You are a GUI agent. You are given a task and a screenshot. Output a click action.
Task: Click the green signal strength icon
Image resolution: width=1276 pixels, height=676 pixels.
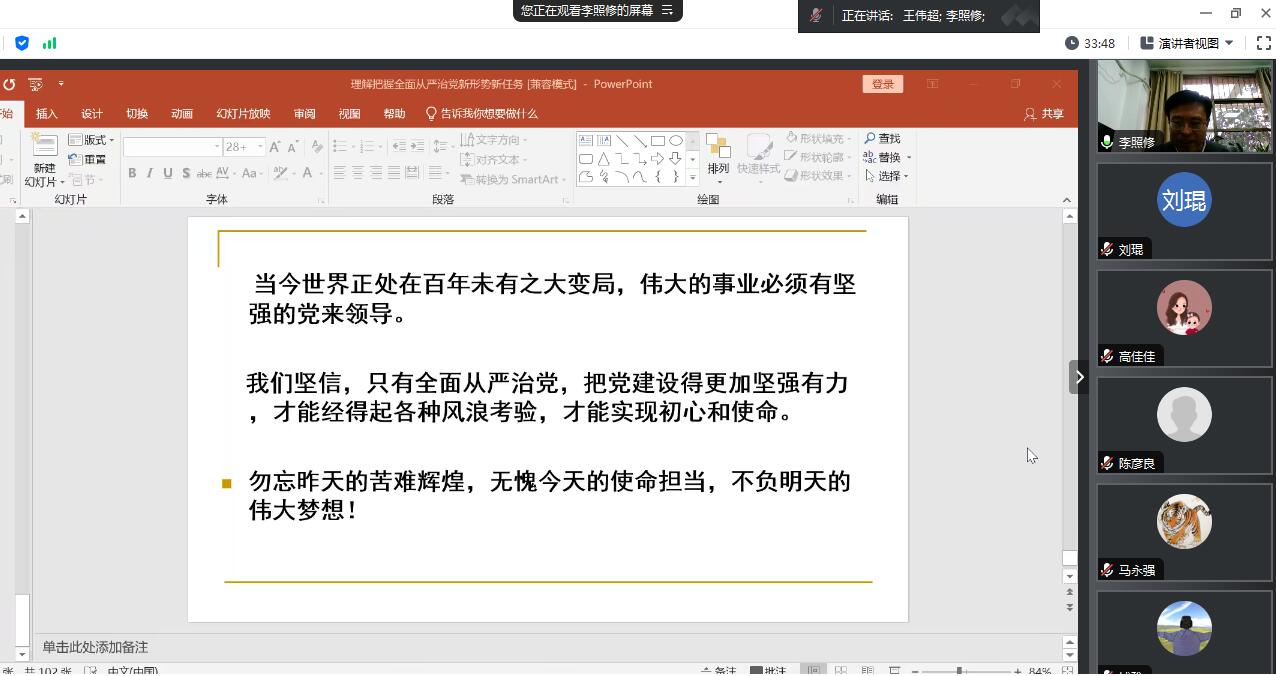(49, 43)
